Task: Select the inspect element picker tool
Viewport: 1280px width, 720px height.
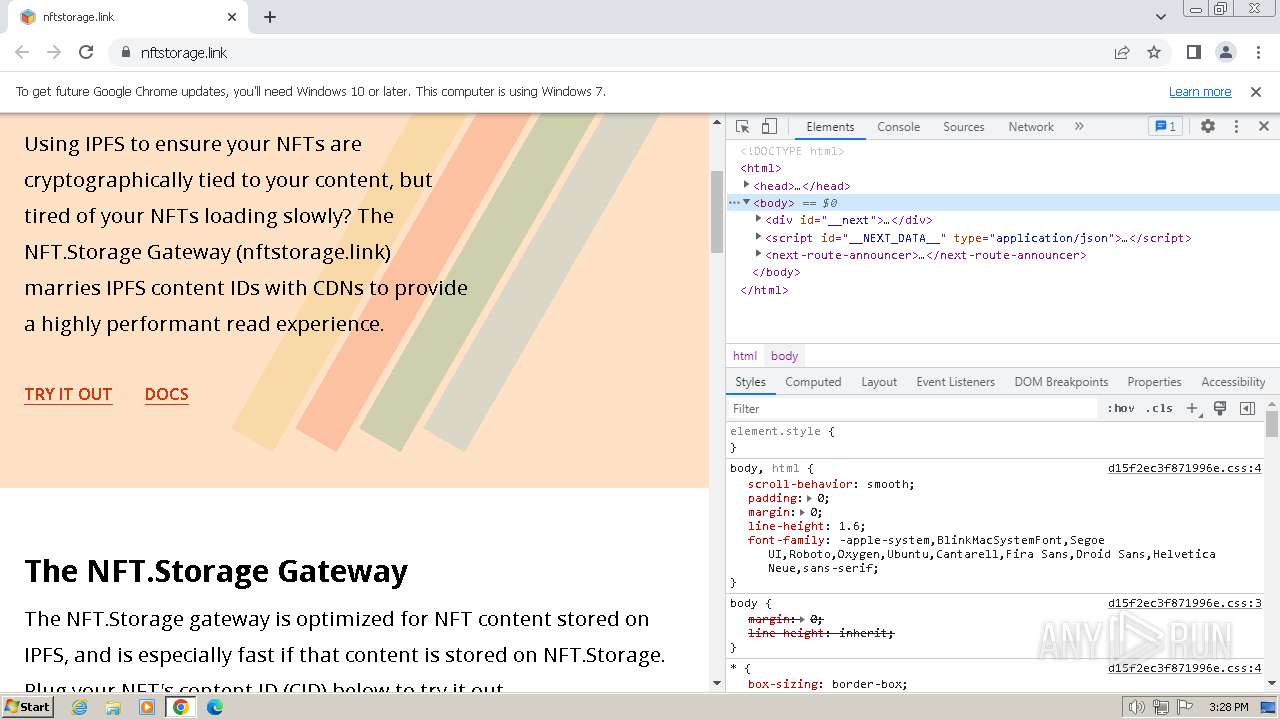Action: point(742,127)
